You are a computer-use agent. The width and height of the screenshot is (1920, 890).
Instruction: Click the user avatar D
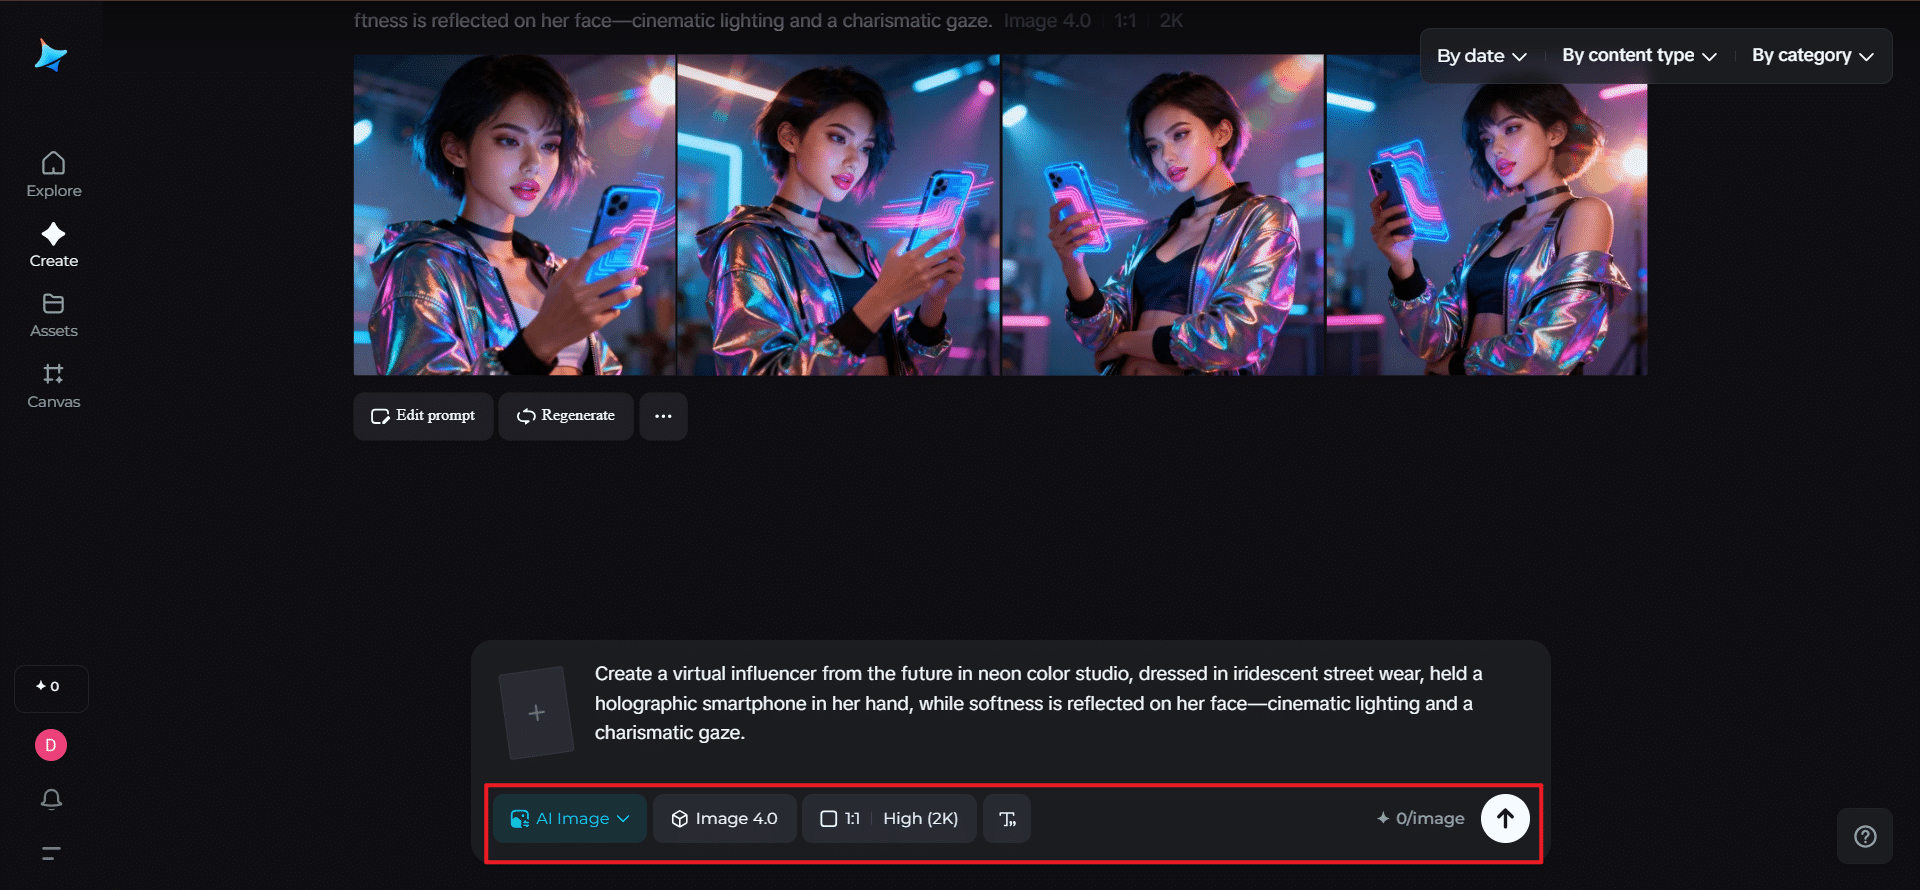[x=51, y=745]
